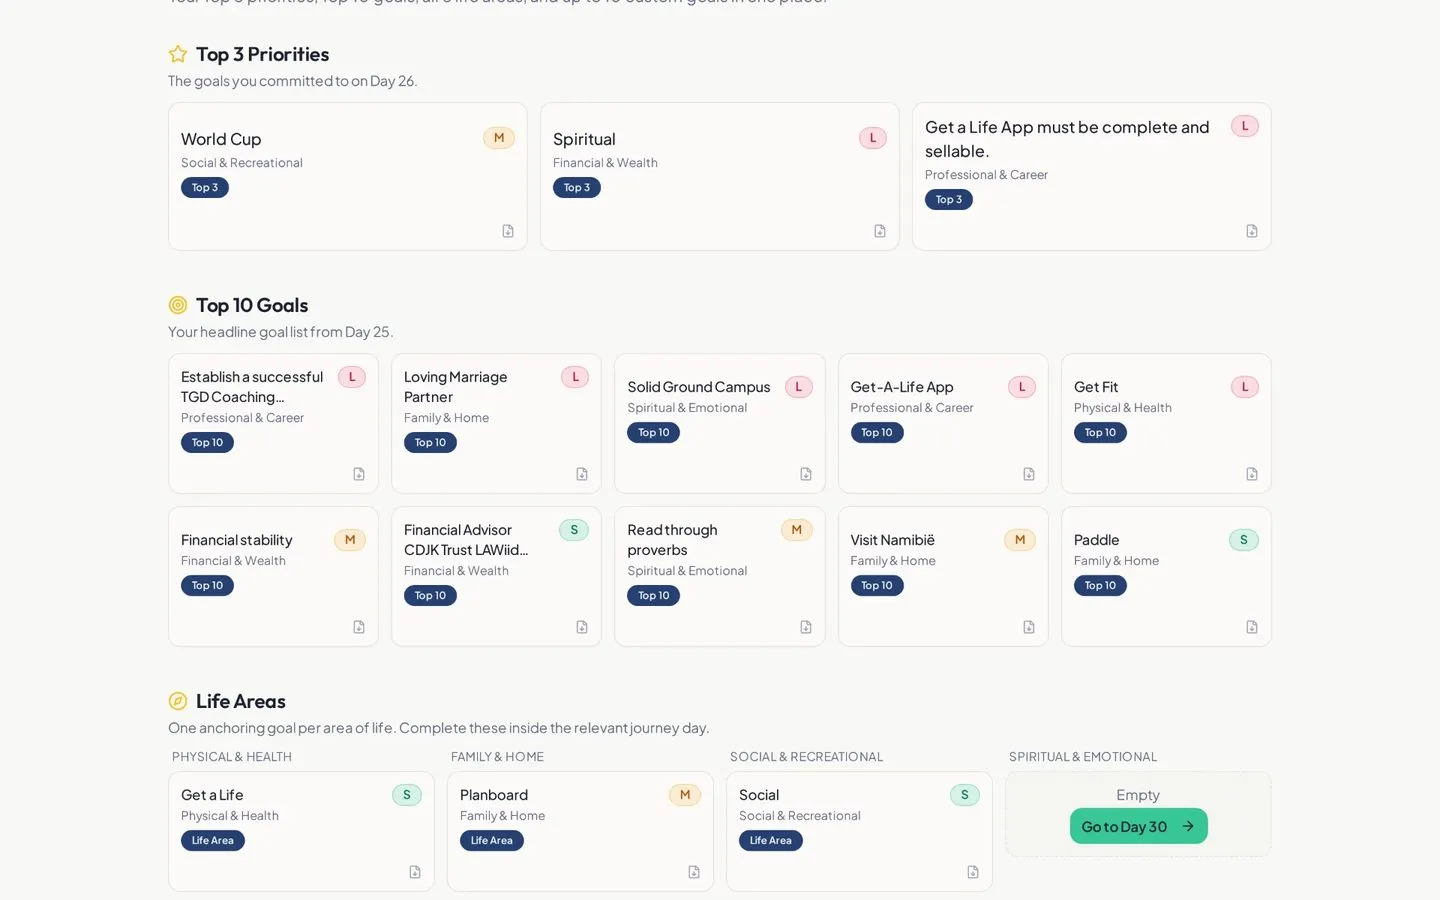This screenshot has height=900, width=1440.
Task: Click the M size badge on World Cup card
Action: click(499, 138)
